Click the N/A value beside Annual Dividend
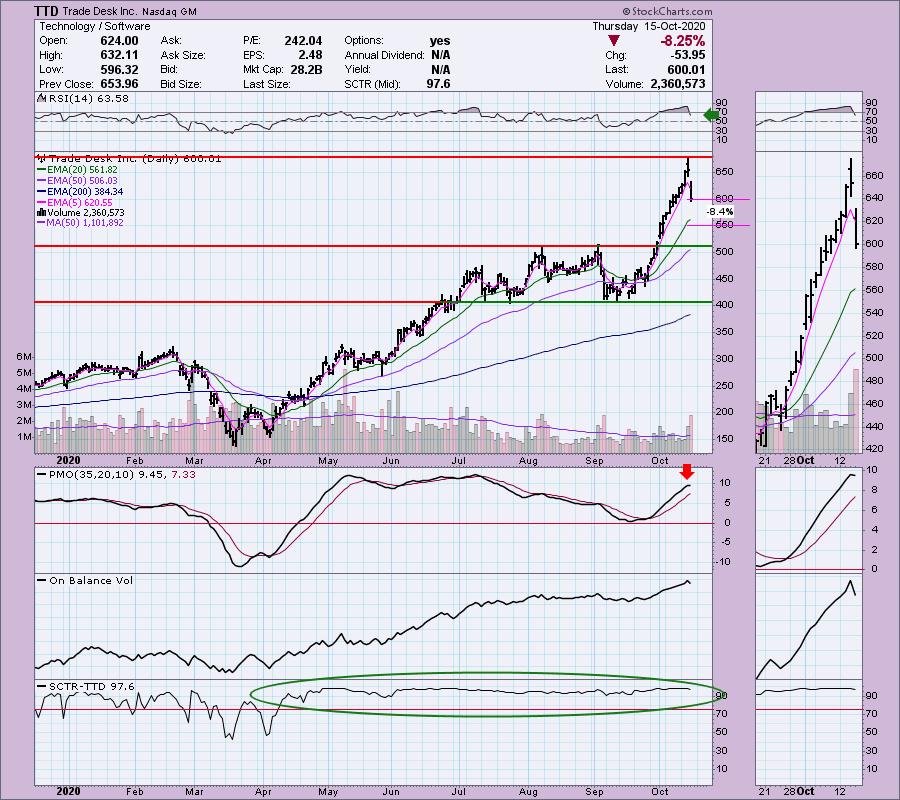Viewport: 900px width, 800px height. point(440,55)
